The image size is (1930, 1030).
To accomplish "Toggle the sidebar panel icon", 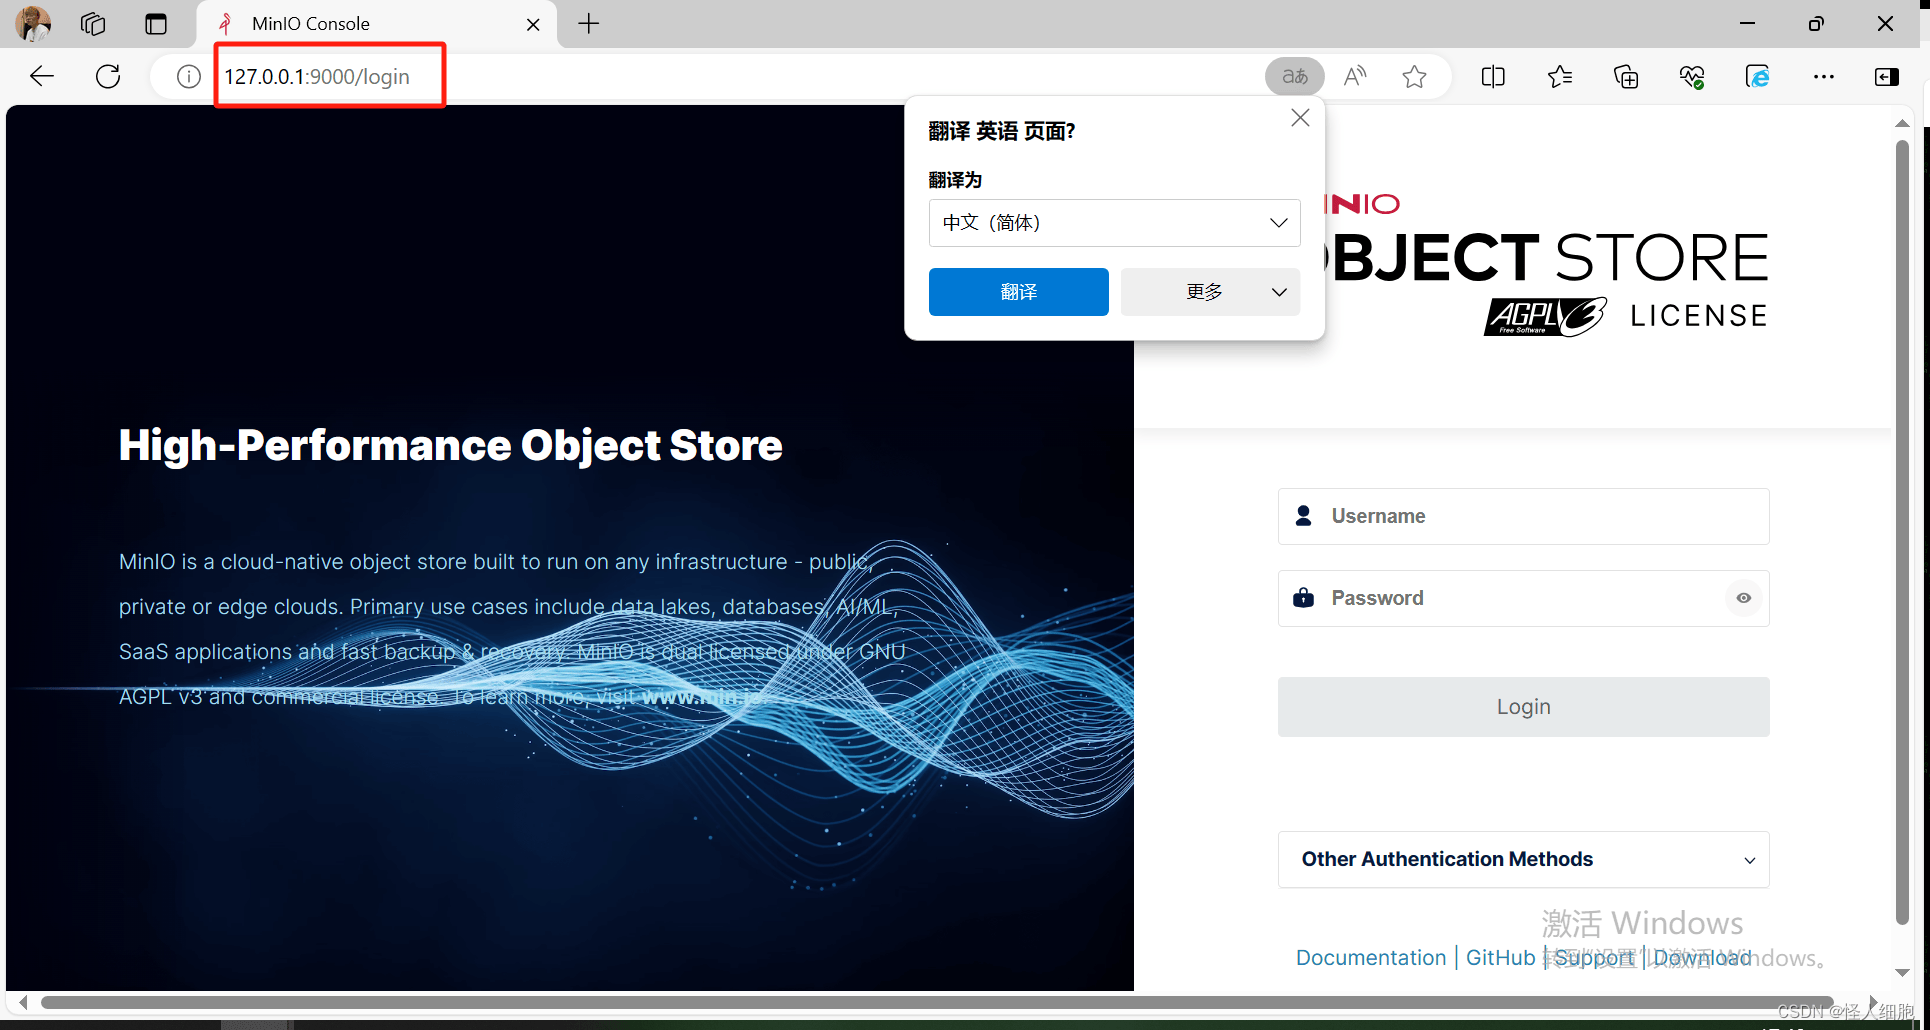I will [1887, 76].
